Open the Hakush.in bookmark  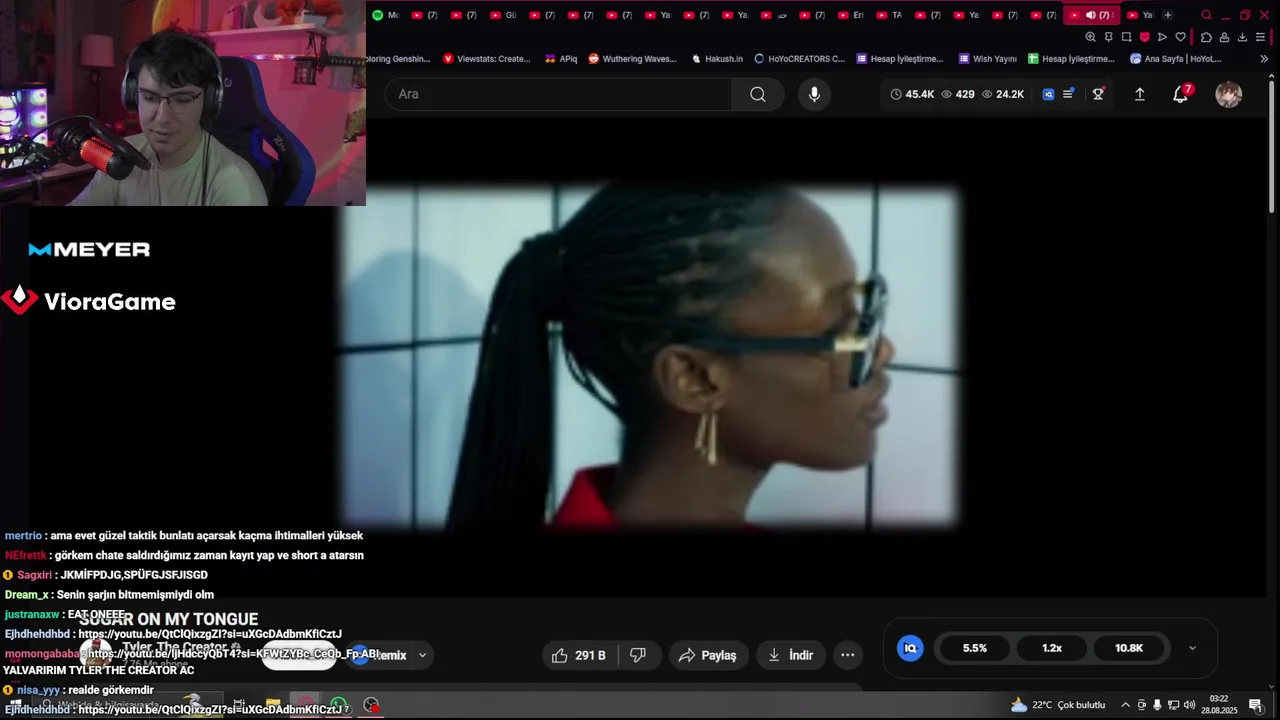(717, 59)
